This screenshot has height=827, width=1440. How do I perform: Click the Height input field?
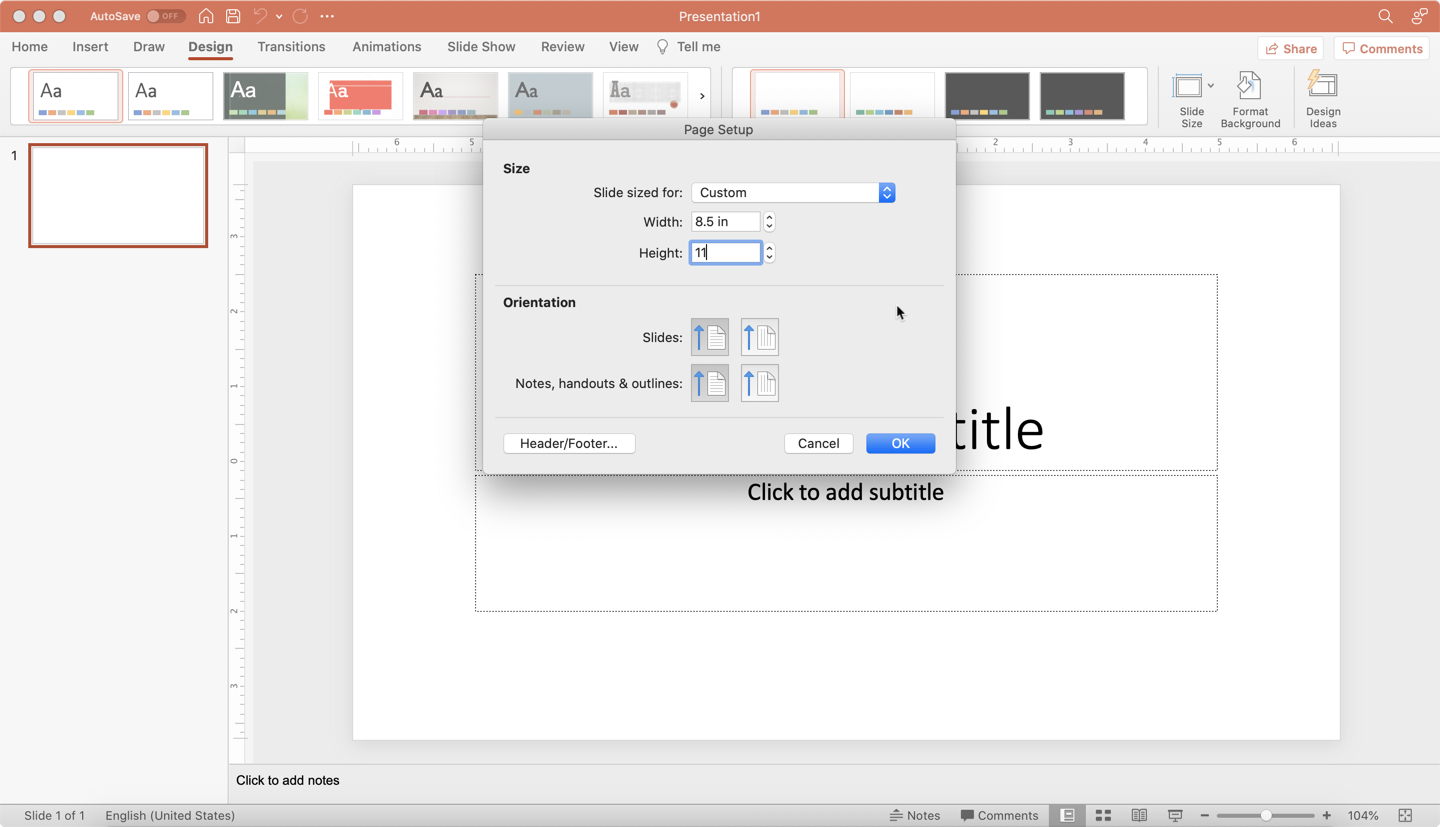725,253
